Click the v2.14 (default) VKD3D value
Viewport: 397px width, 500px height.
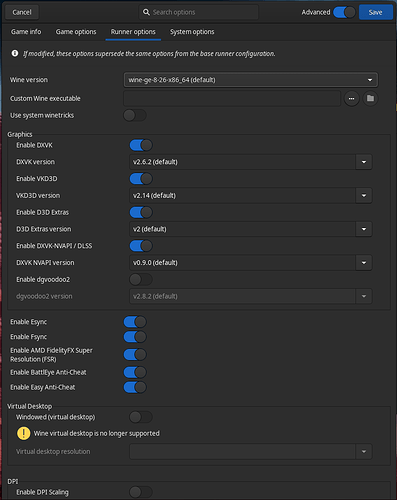[154, 196]
